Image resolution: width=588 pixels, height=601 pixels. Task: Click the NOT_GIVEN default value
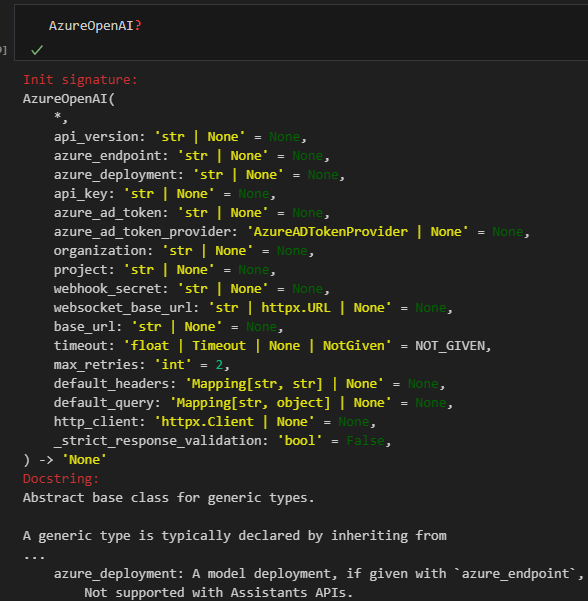450,346
